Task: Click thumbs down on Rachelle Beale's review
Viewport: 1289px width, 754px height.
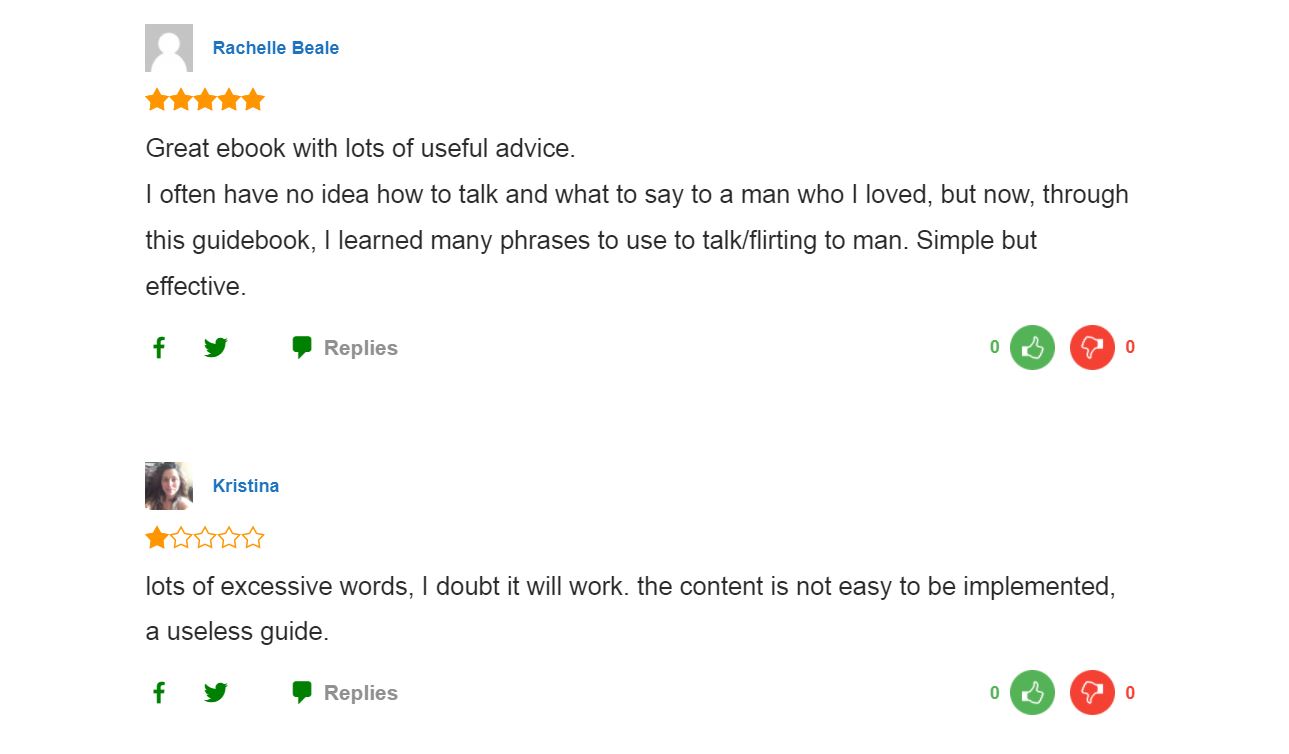Action: pos(1092,348)
